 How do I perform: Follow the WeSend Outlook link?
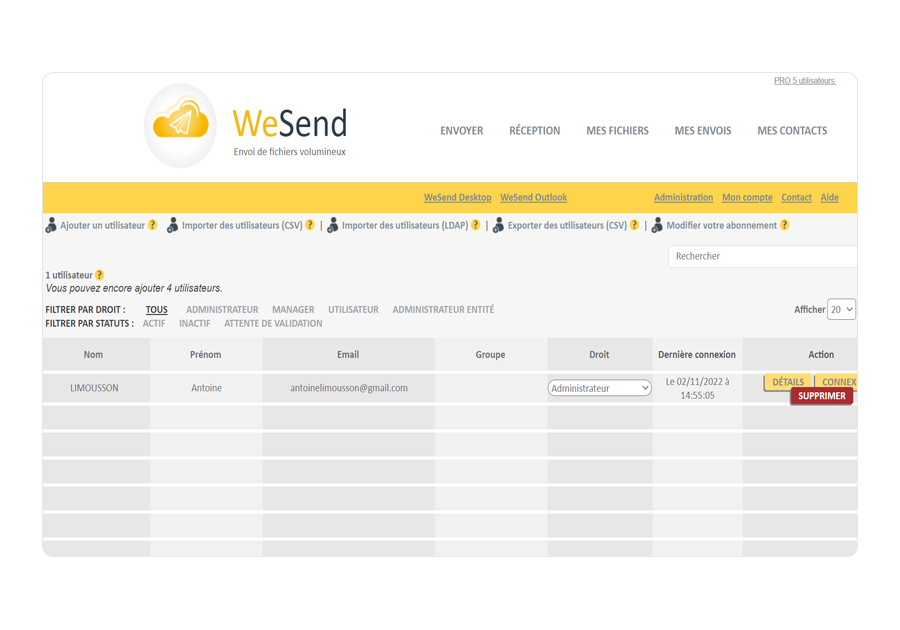pyautogui.click(x=533, y=197)
